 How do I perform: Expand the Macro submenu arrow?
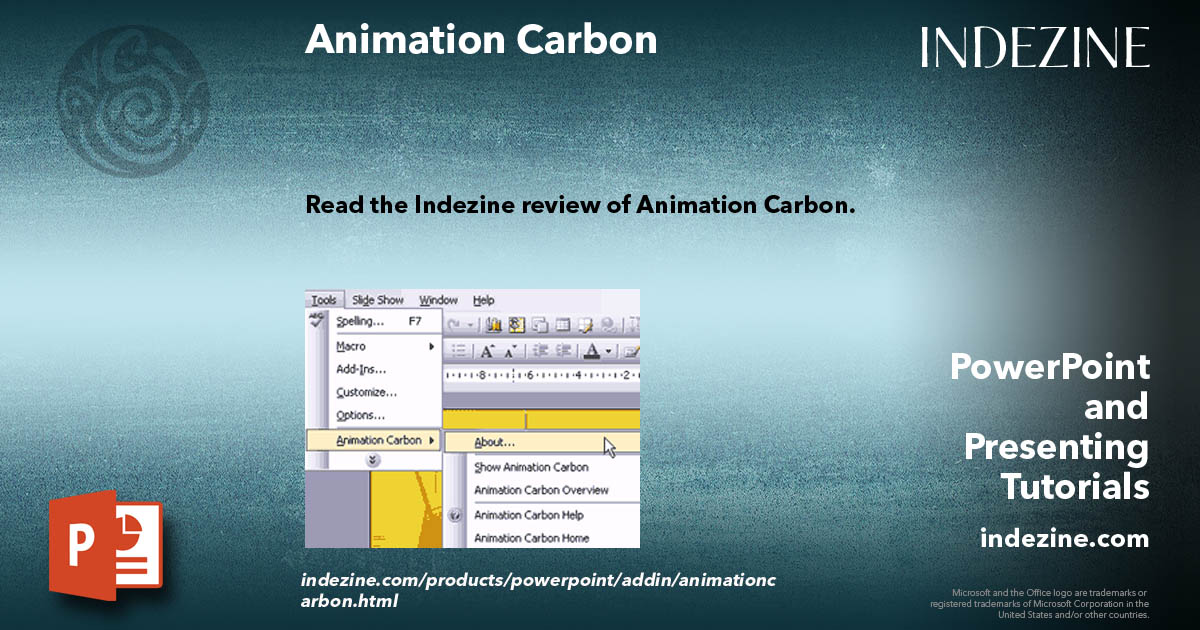pyautogui.click(x=432, y=347)
